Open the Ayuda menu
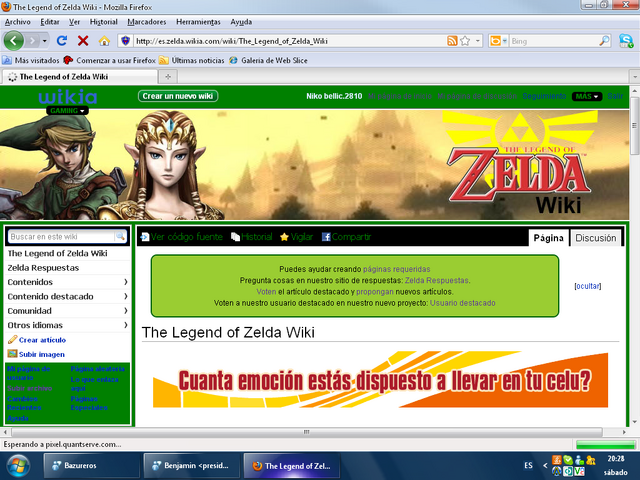 (x=241, y=22)
